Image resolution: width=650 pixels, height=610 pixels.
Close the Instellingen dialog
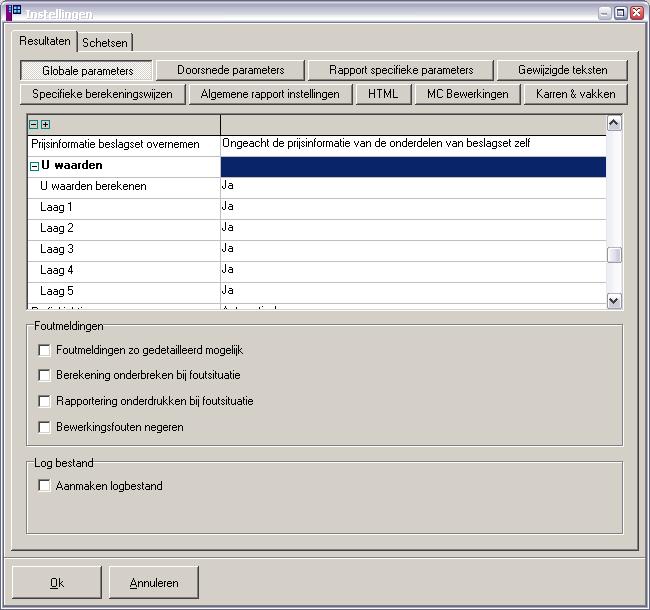[637, 13]
